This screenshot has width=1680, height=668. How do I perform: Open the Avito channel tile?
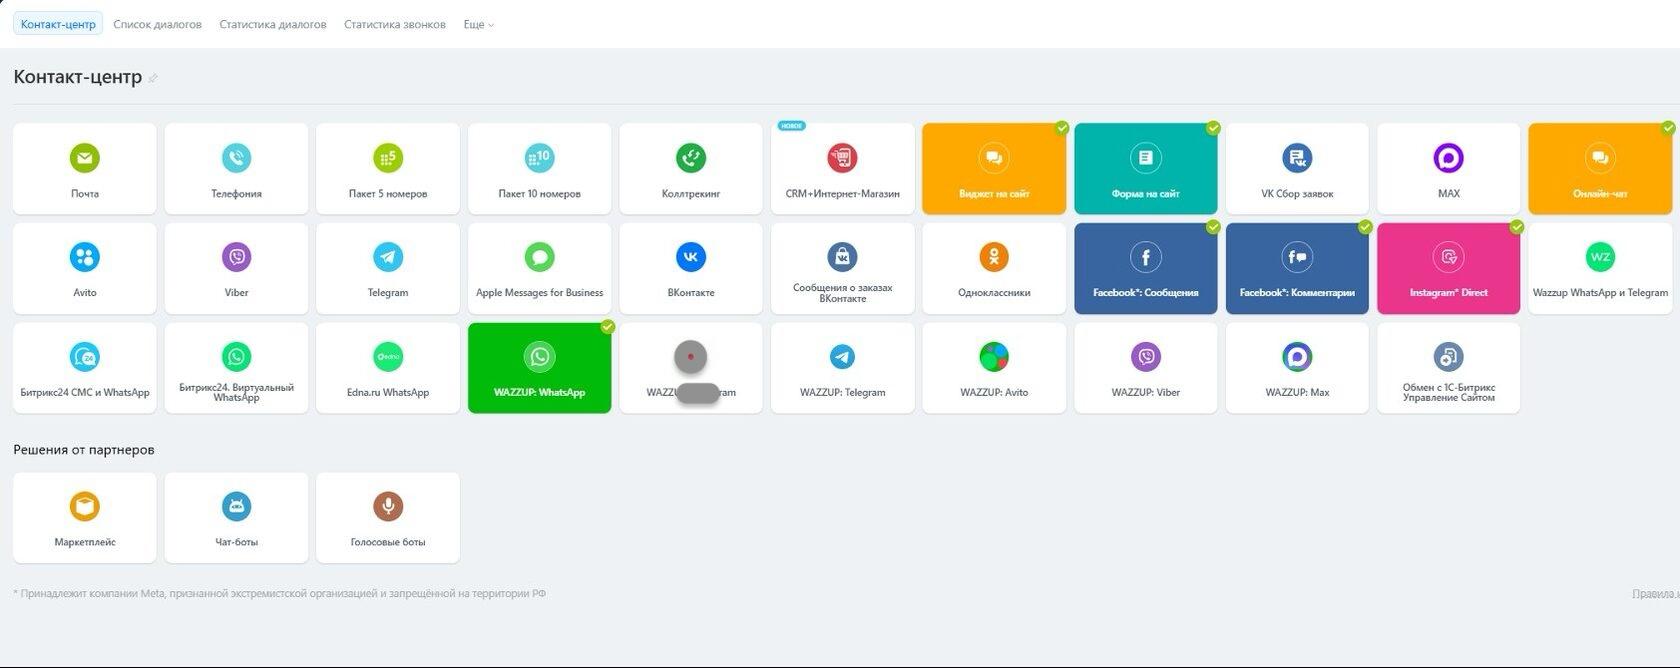point(85,268)
